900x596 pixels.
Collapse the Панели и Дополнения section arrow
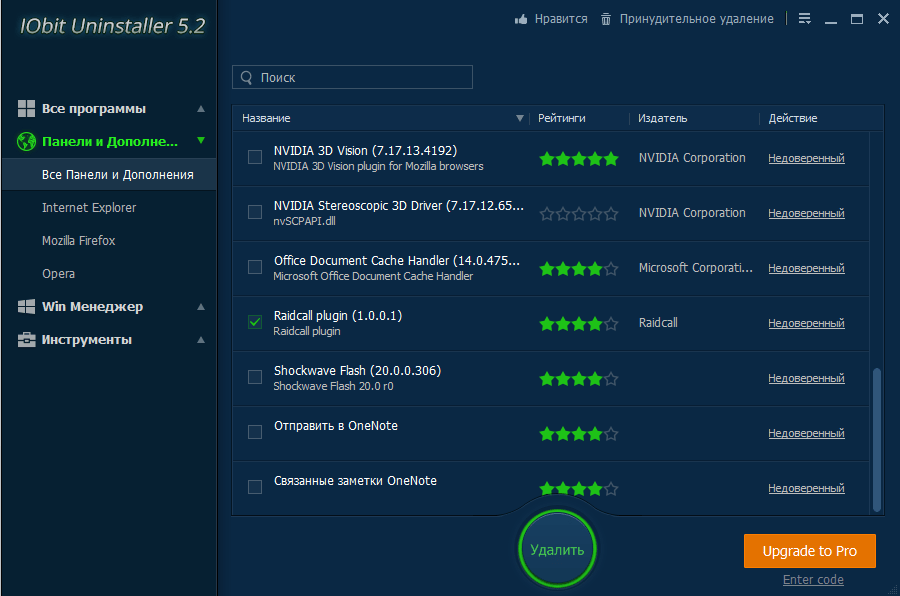[201, 140]
